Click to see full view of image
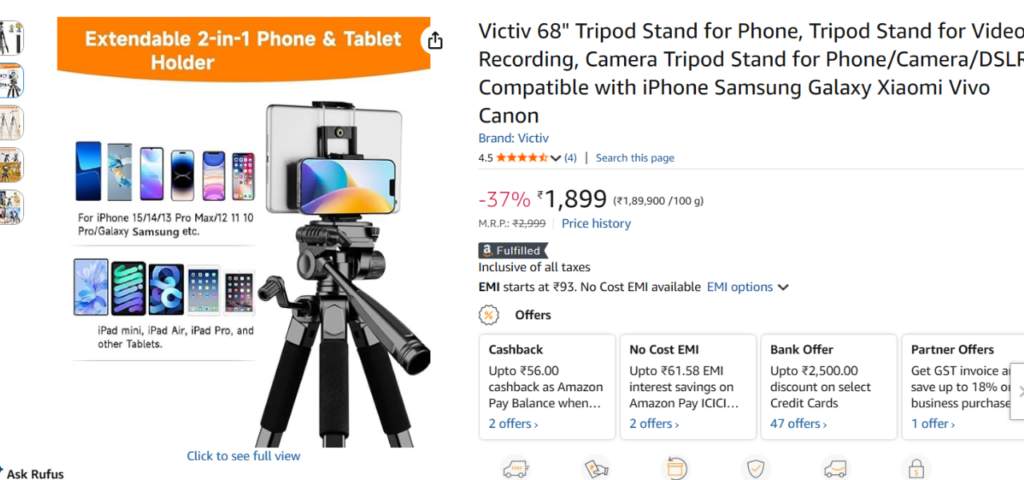 [x=243, y=456]
